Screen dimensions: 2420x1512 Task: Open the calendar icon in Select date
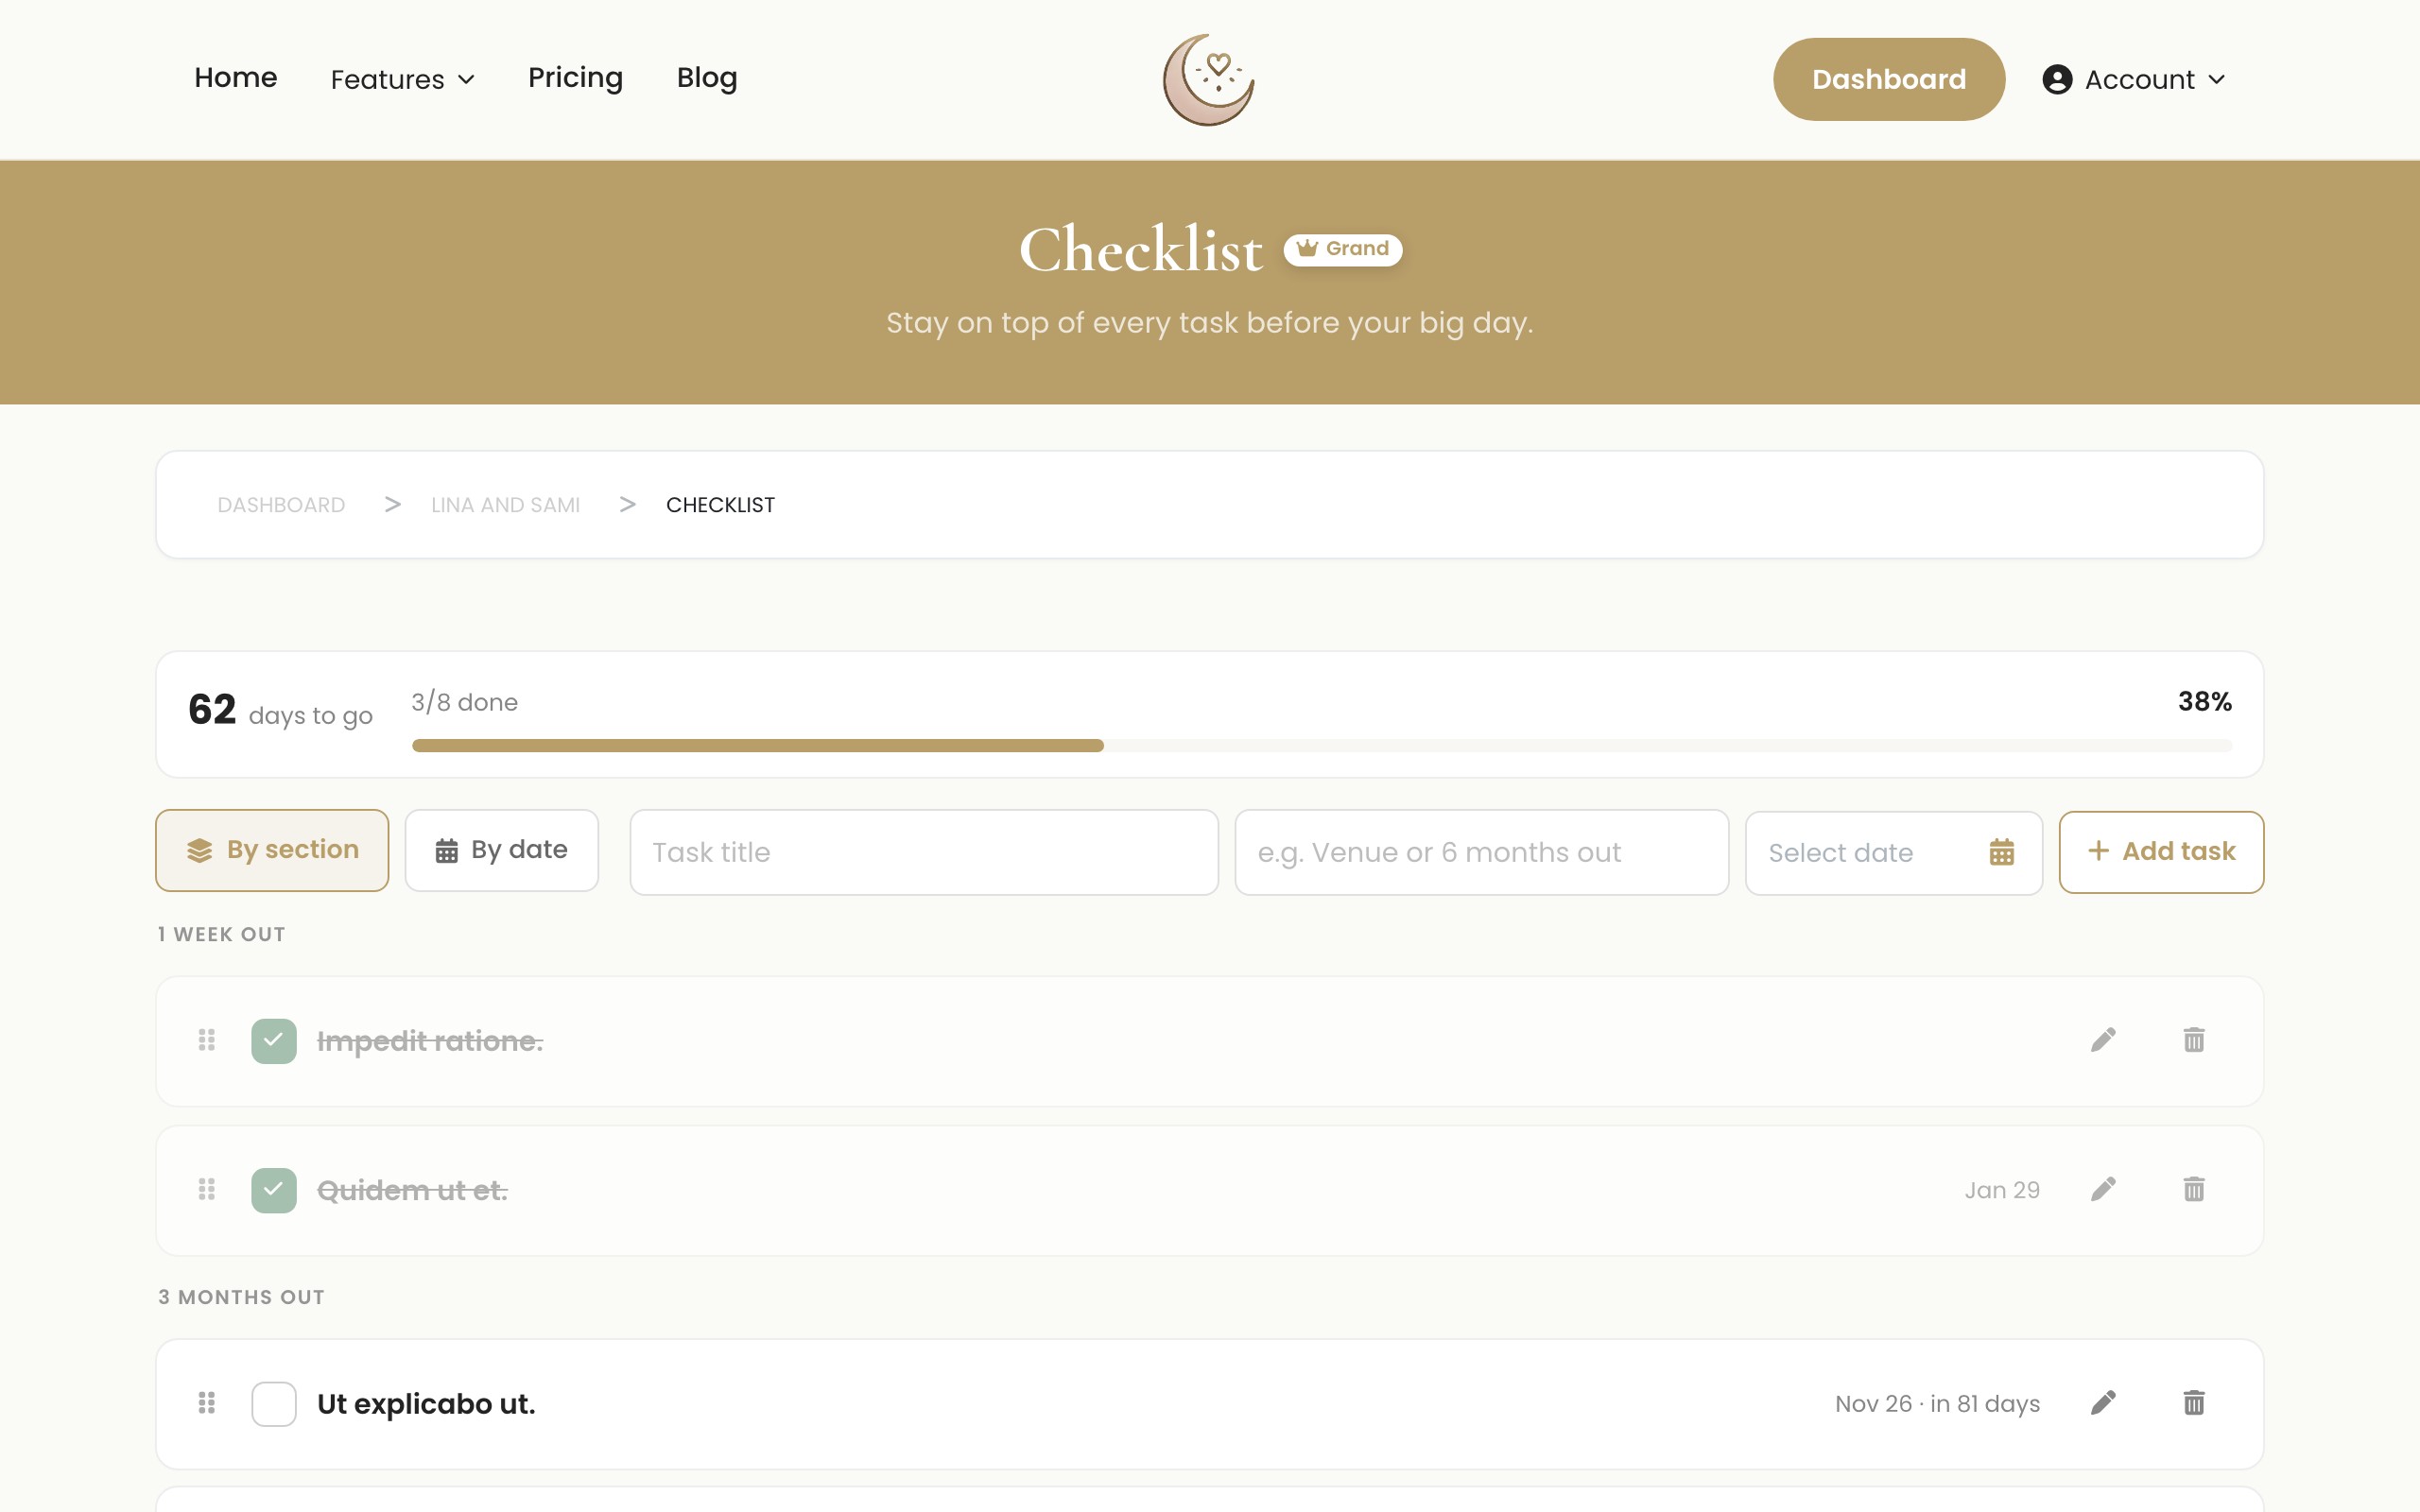[x=2001, y=852]
